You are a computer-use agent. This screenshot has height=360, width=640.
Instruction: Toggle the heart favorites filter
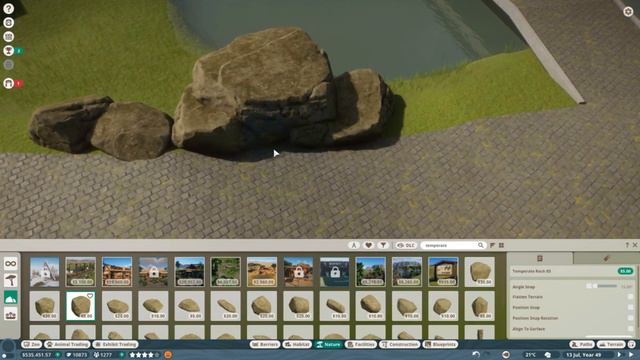click(x=369, y=245)
